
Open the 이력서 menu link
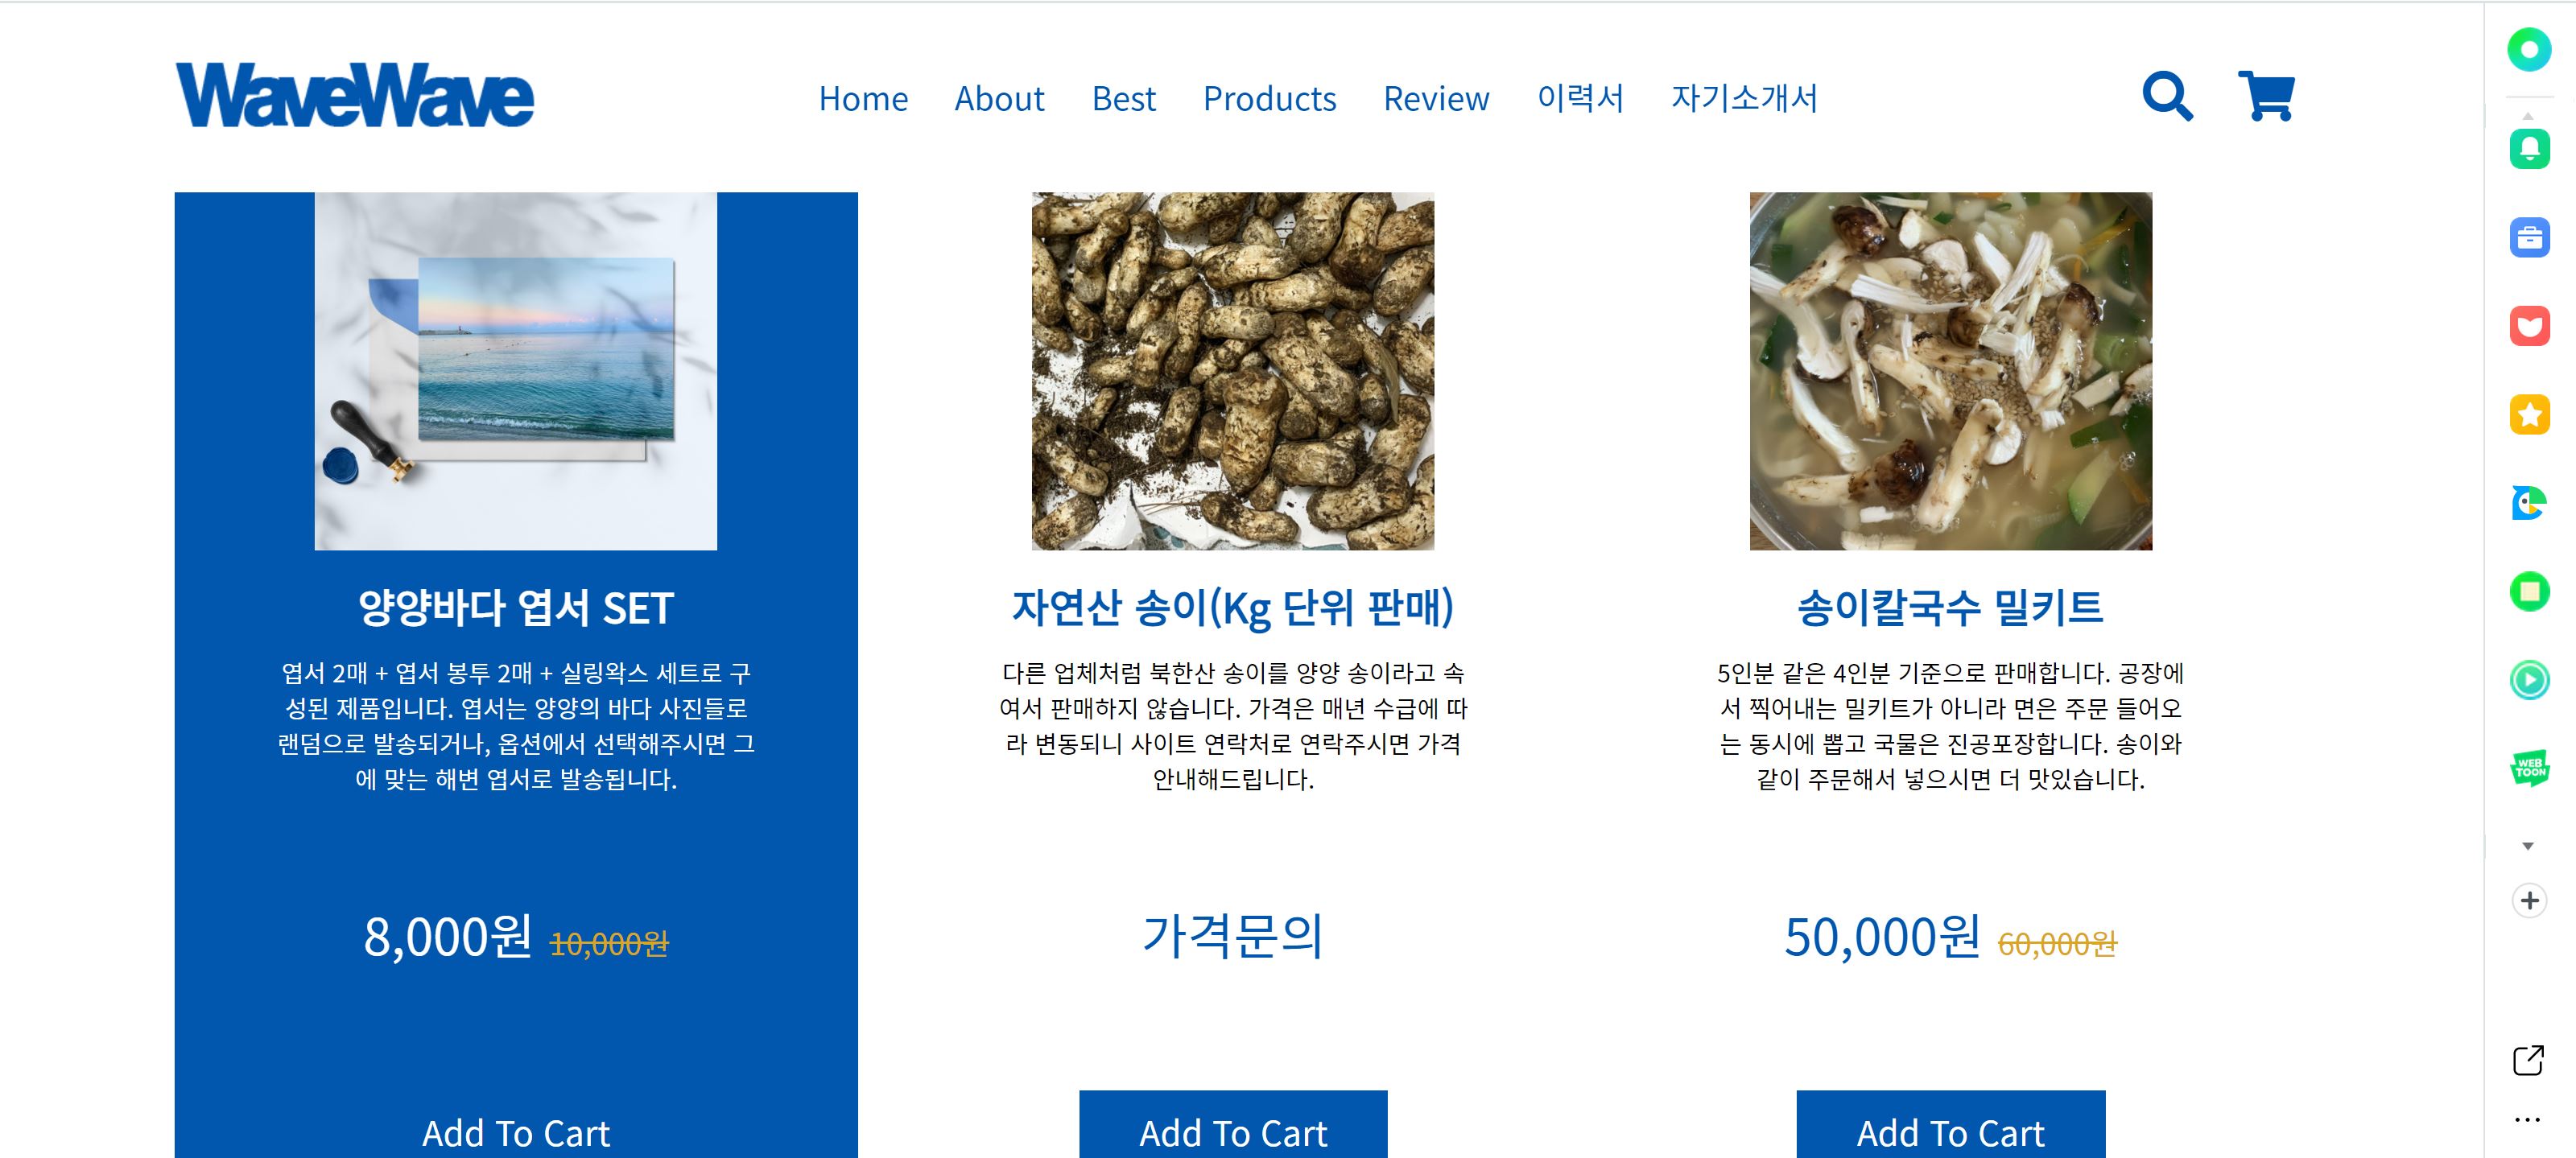[x=1580, y=98]
